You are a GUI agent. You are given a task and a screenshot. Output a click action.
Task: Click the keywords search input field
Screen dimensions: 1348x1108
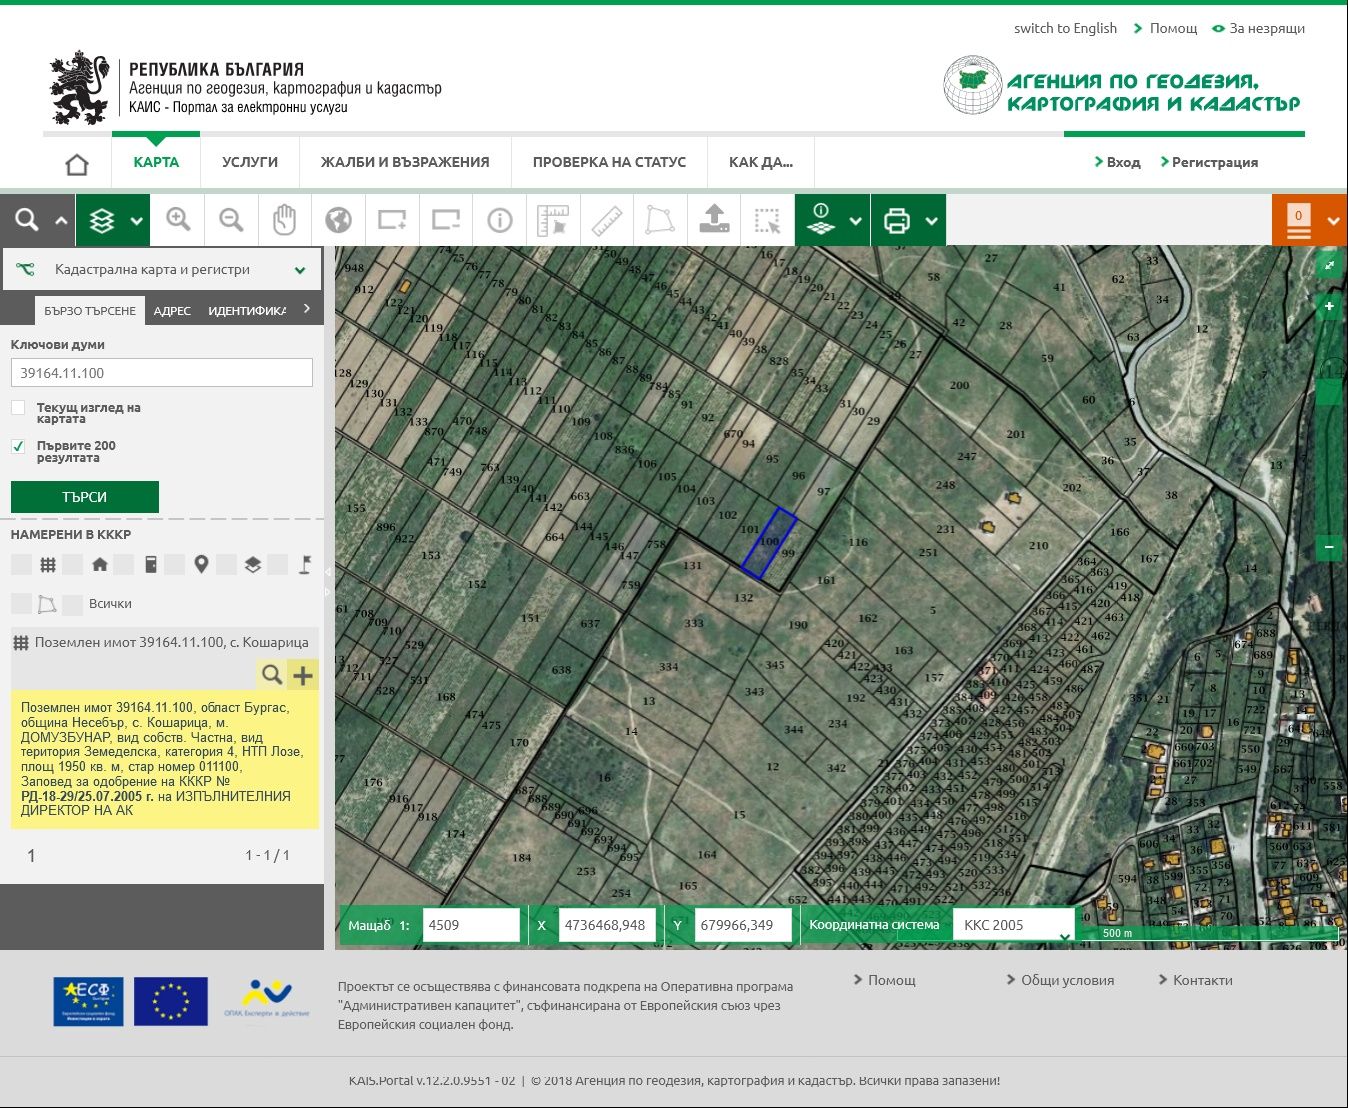click(x=162, y=373)
